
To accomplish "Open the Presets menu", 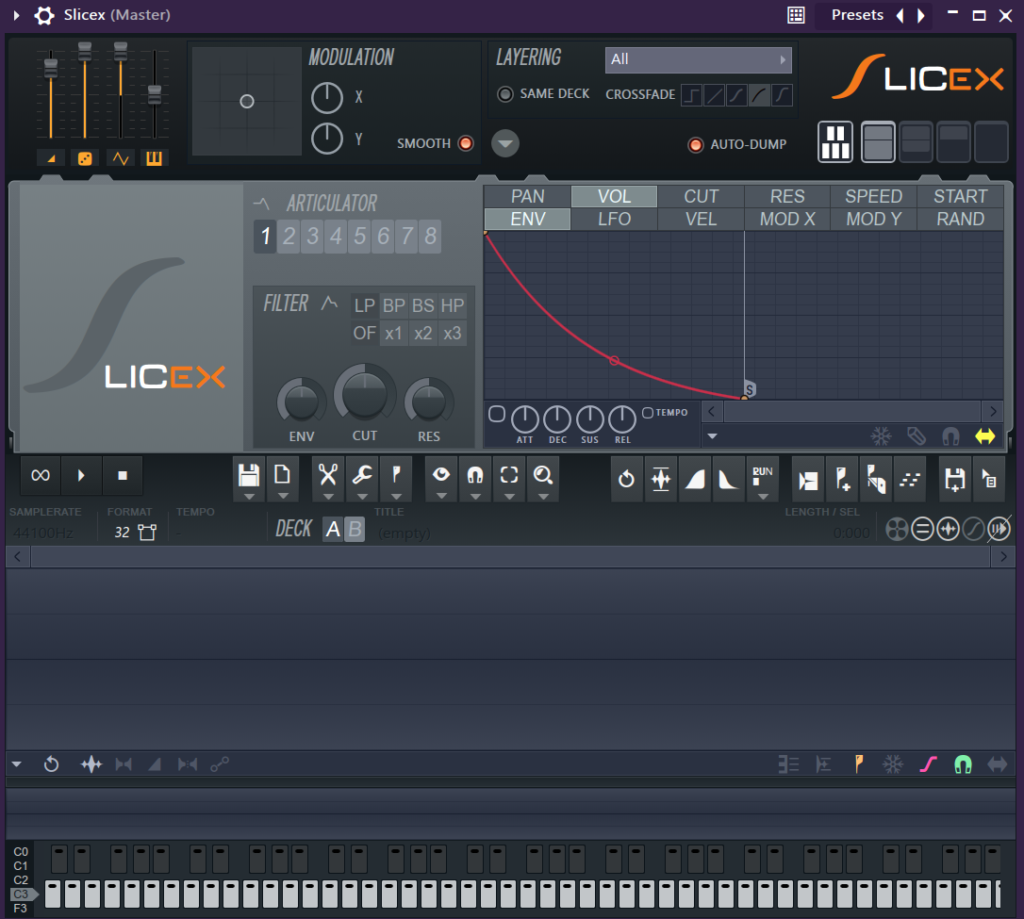I will [857, 15].
